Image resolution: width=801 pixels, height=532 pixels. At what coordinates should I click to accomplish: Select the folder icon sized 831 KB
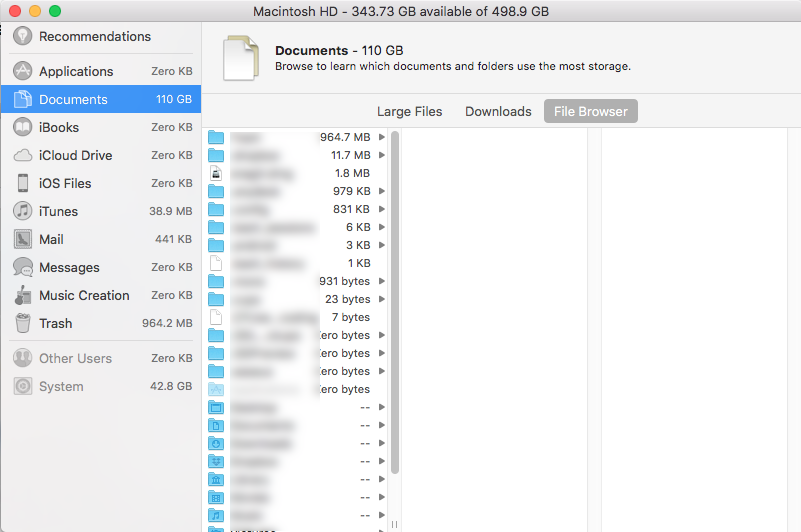(x=216, y=209)
